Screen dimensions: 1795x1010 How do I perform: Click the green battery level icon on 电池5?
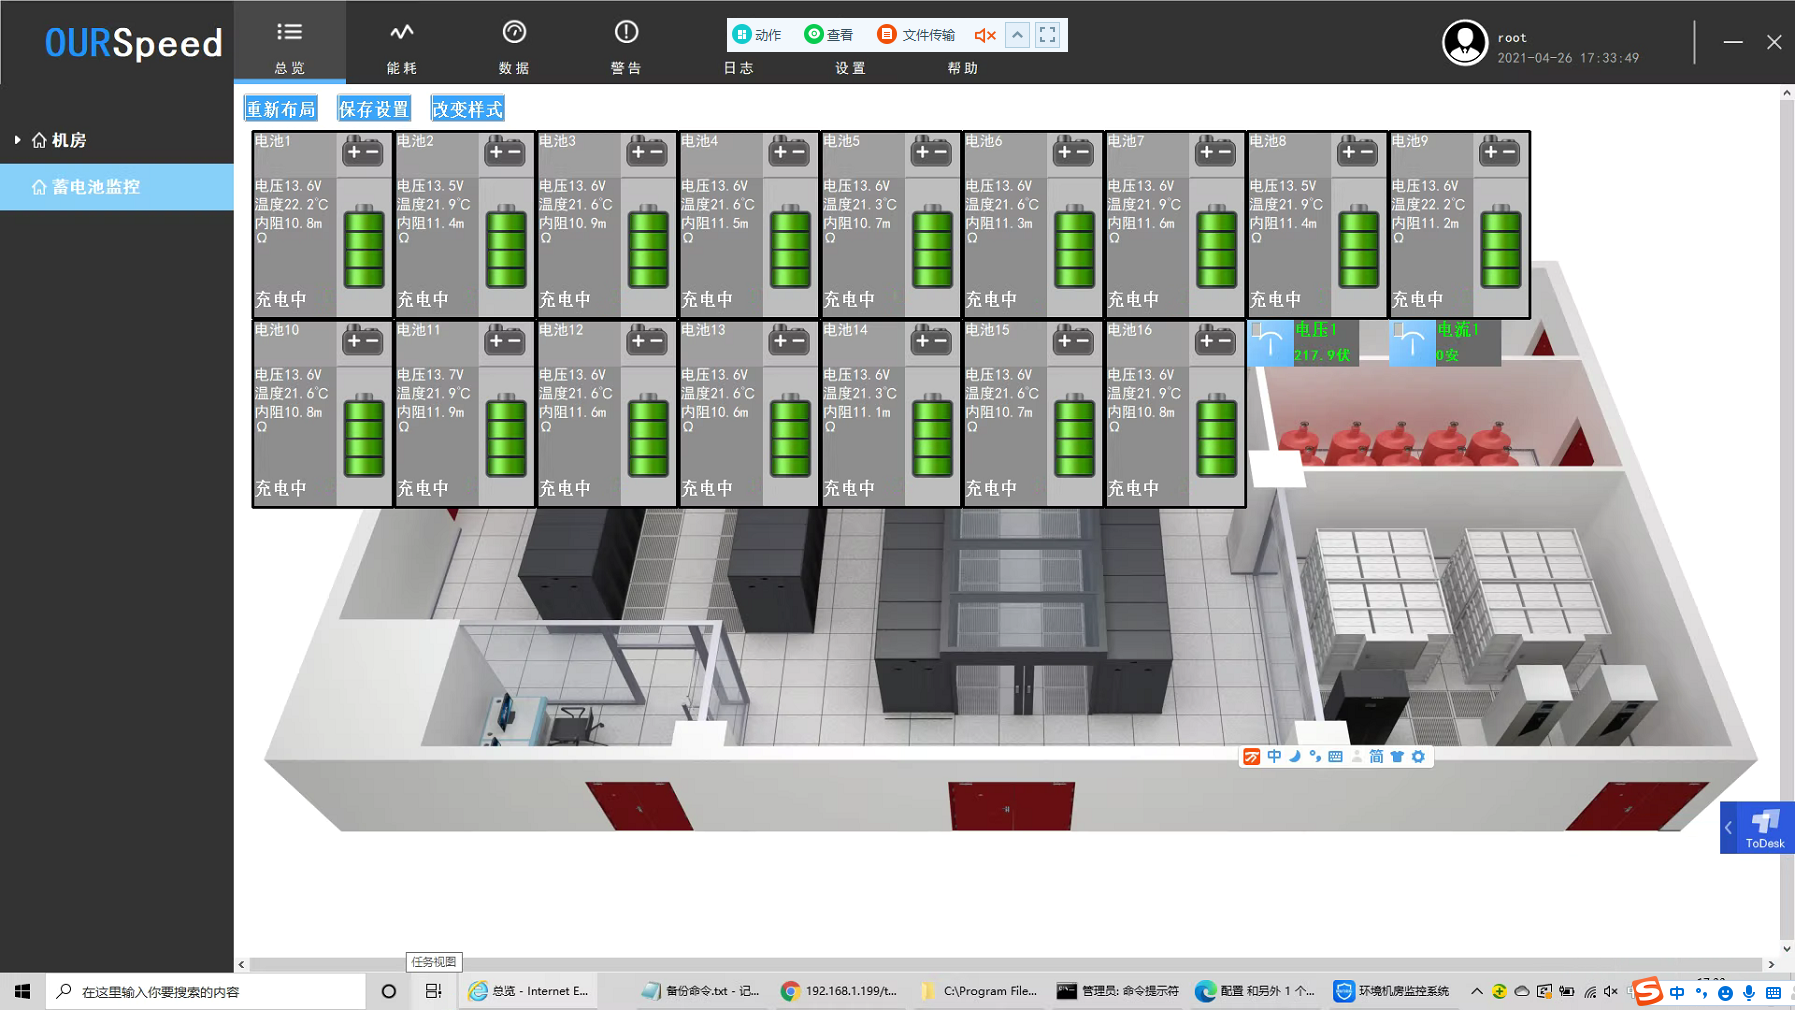pos(931,246)
